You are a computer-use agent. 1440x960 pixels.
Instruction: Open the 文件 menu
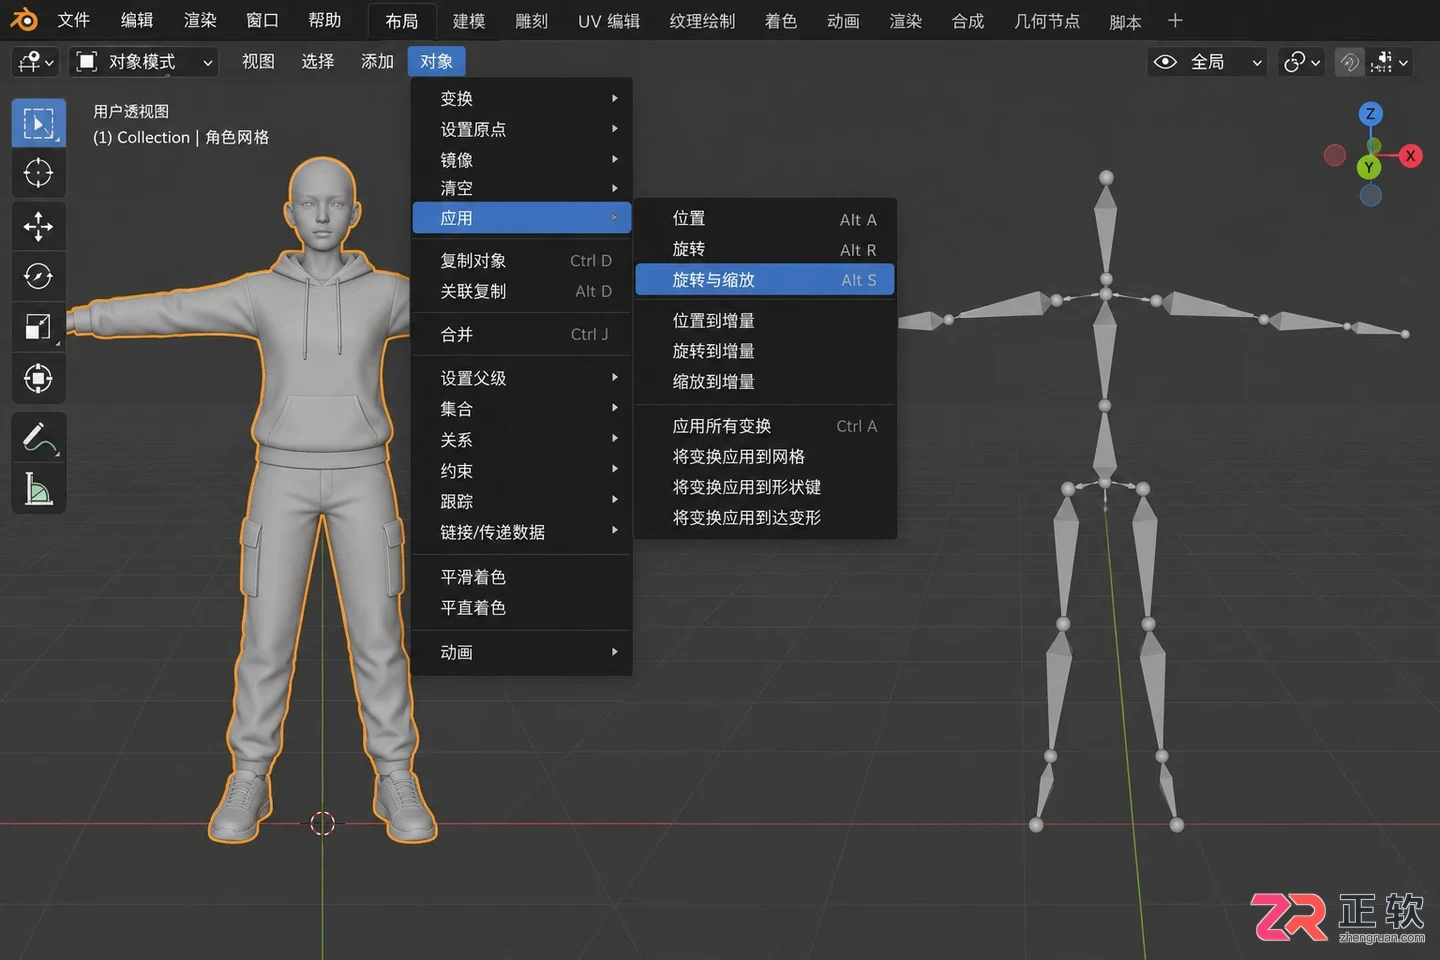[73, 21]
